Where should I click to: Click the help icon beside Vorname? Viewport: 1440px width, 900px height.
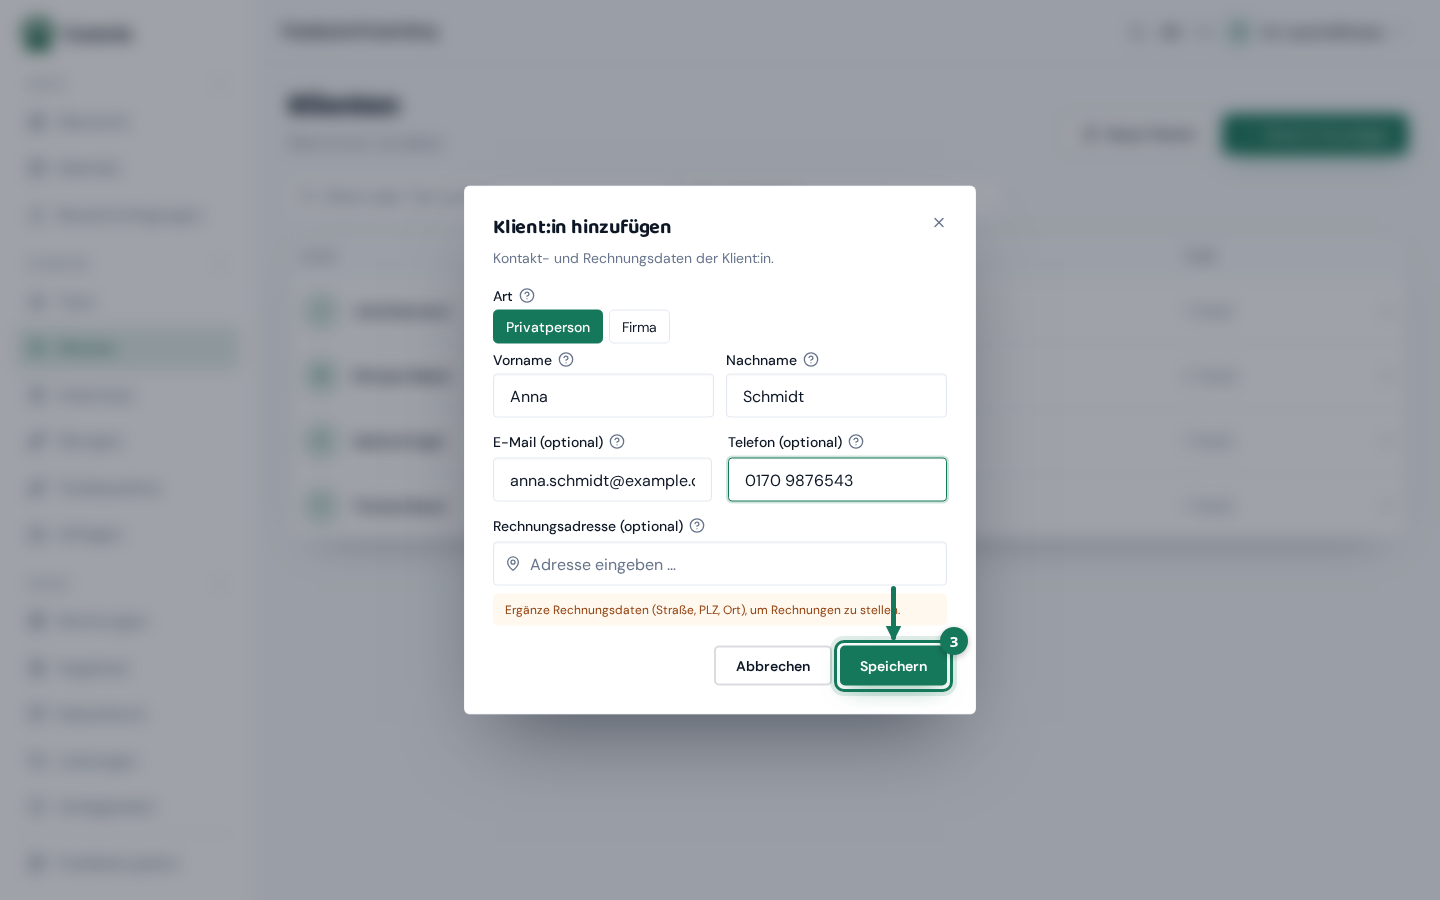[x=566, y=360]
